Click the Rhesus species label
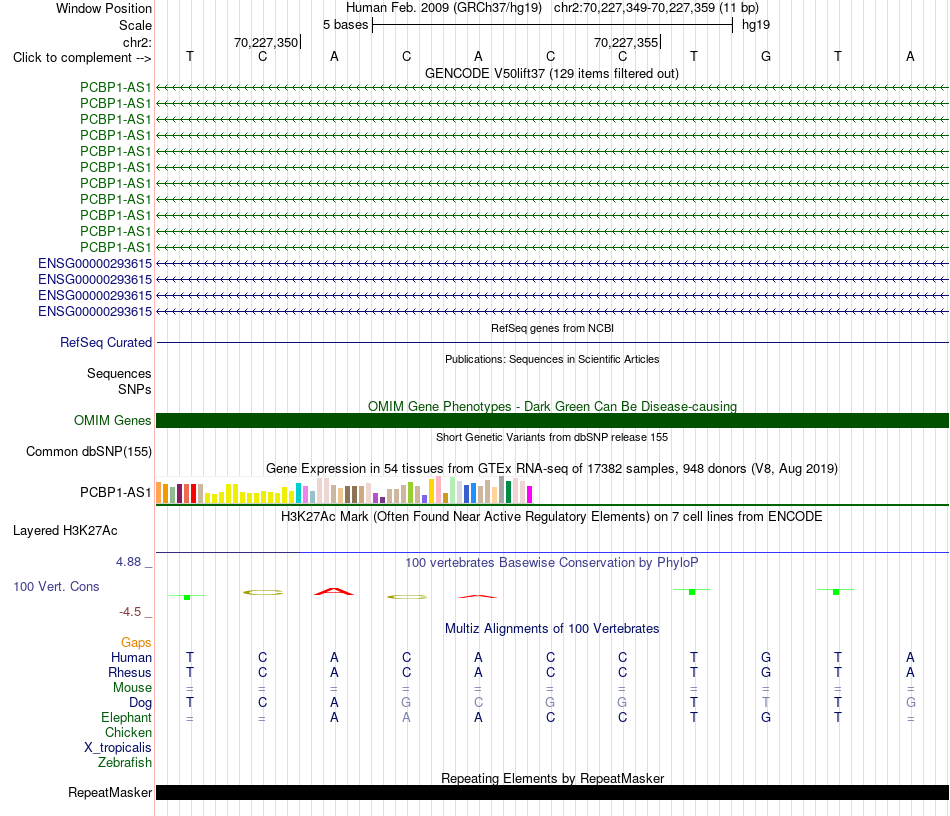This screenshot has height=816, width=950. point(130,672)
